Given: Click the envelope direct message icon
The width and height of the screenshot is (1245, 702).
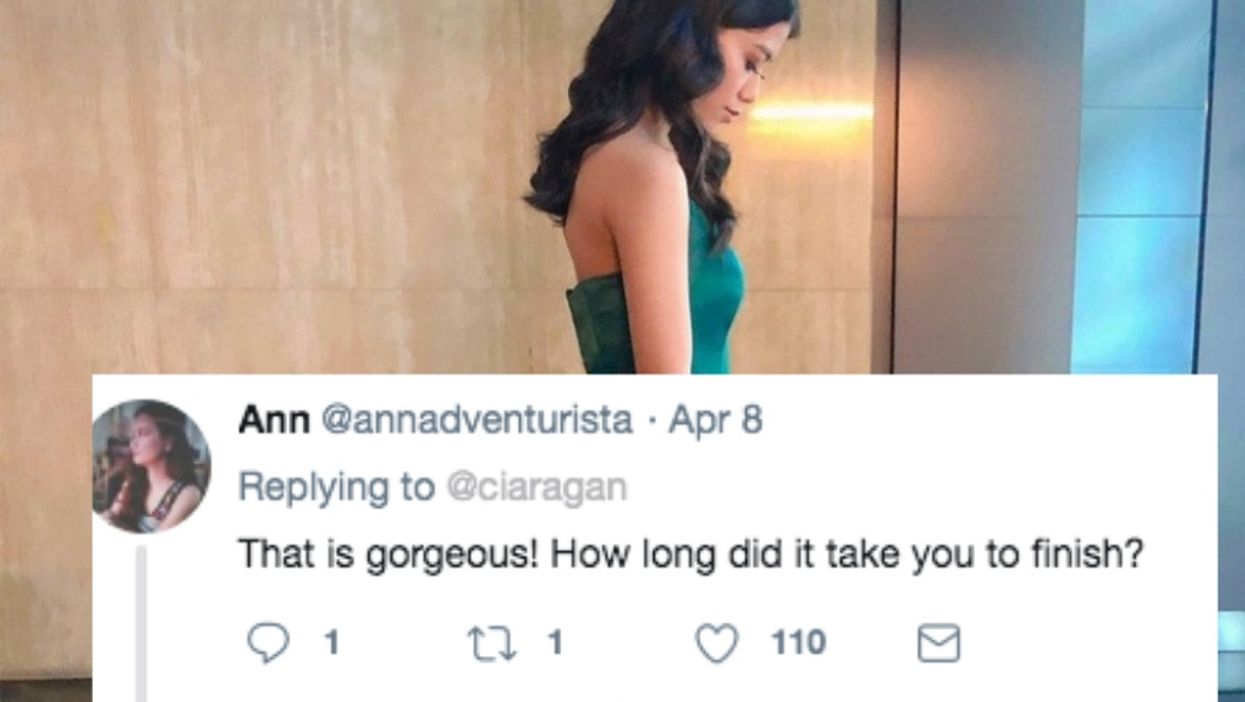Looking at the screenshot, I should pos(939,644).
